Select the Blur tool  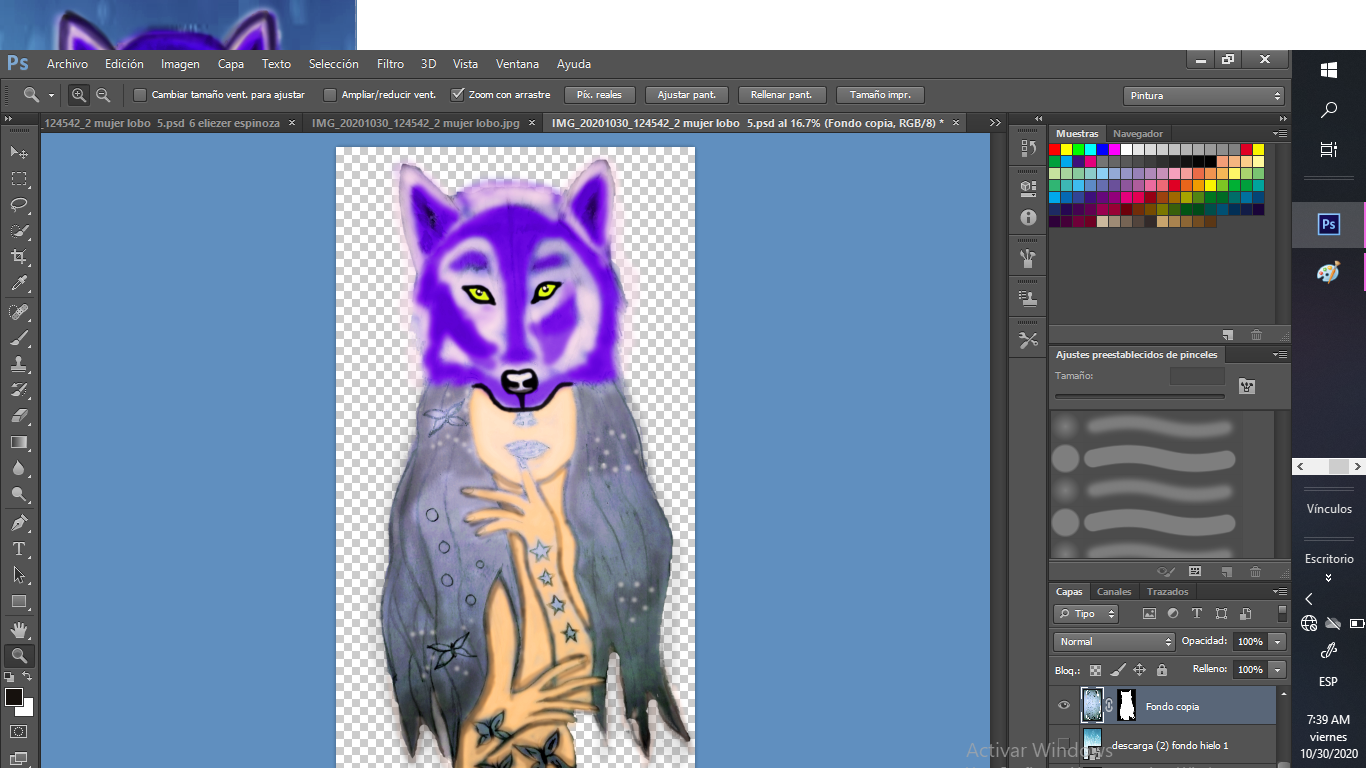tap(19, 468)
